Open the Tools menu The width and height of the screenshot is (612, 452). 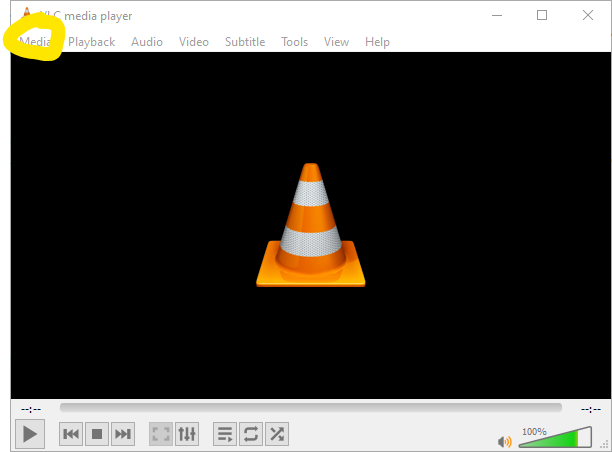click(295, 42)
